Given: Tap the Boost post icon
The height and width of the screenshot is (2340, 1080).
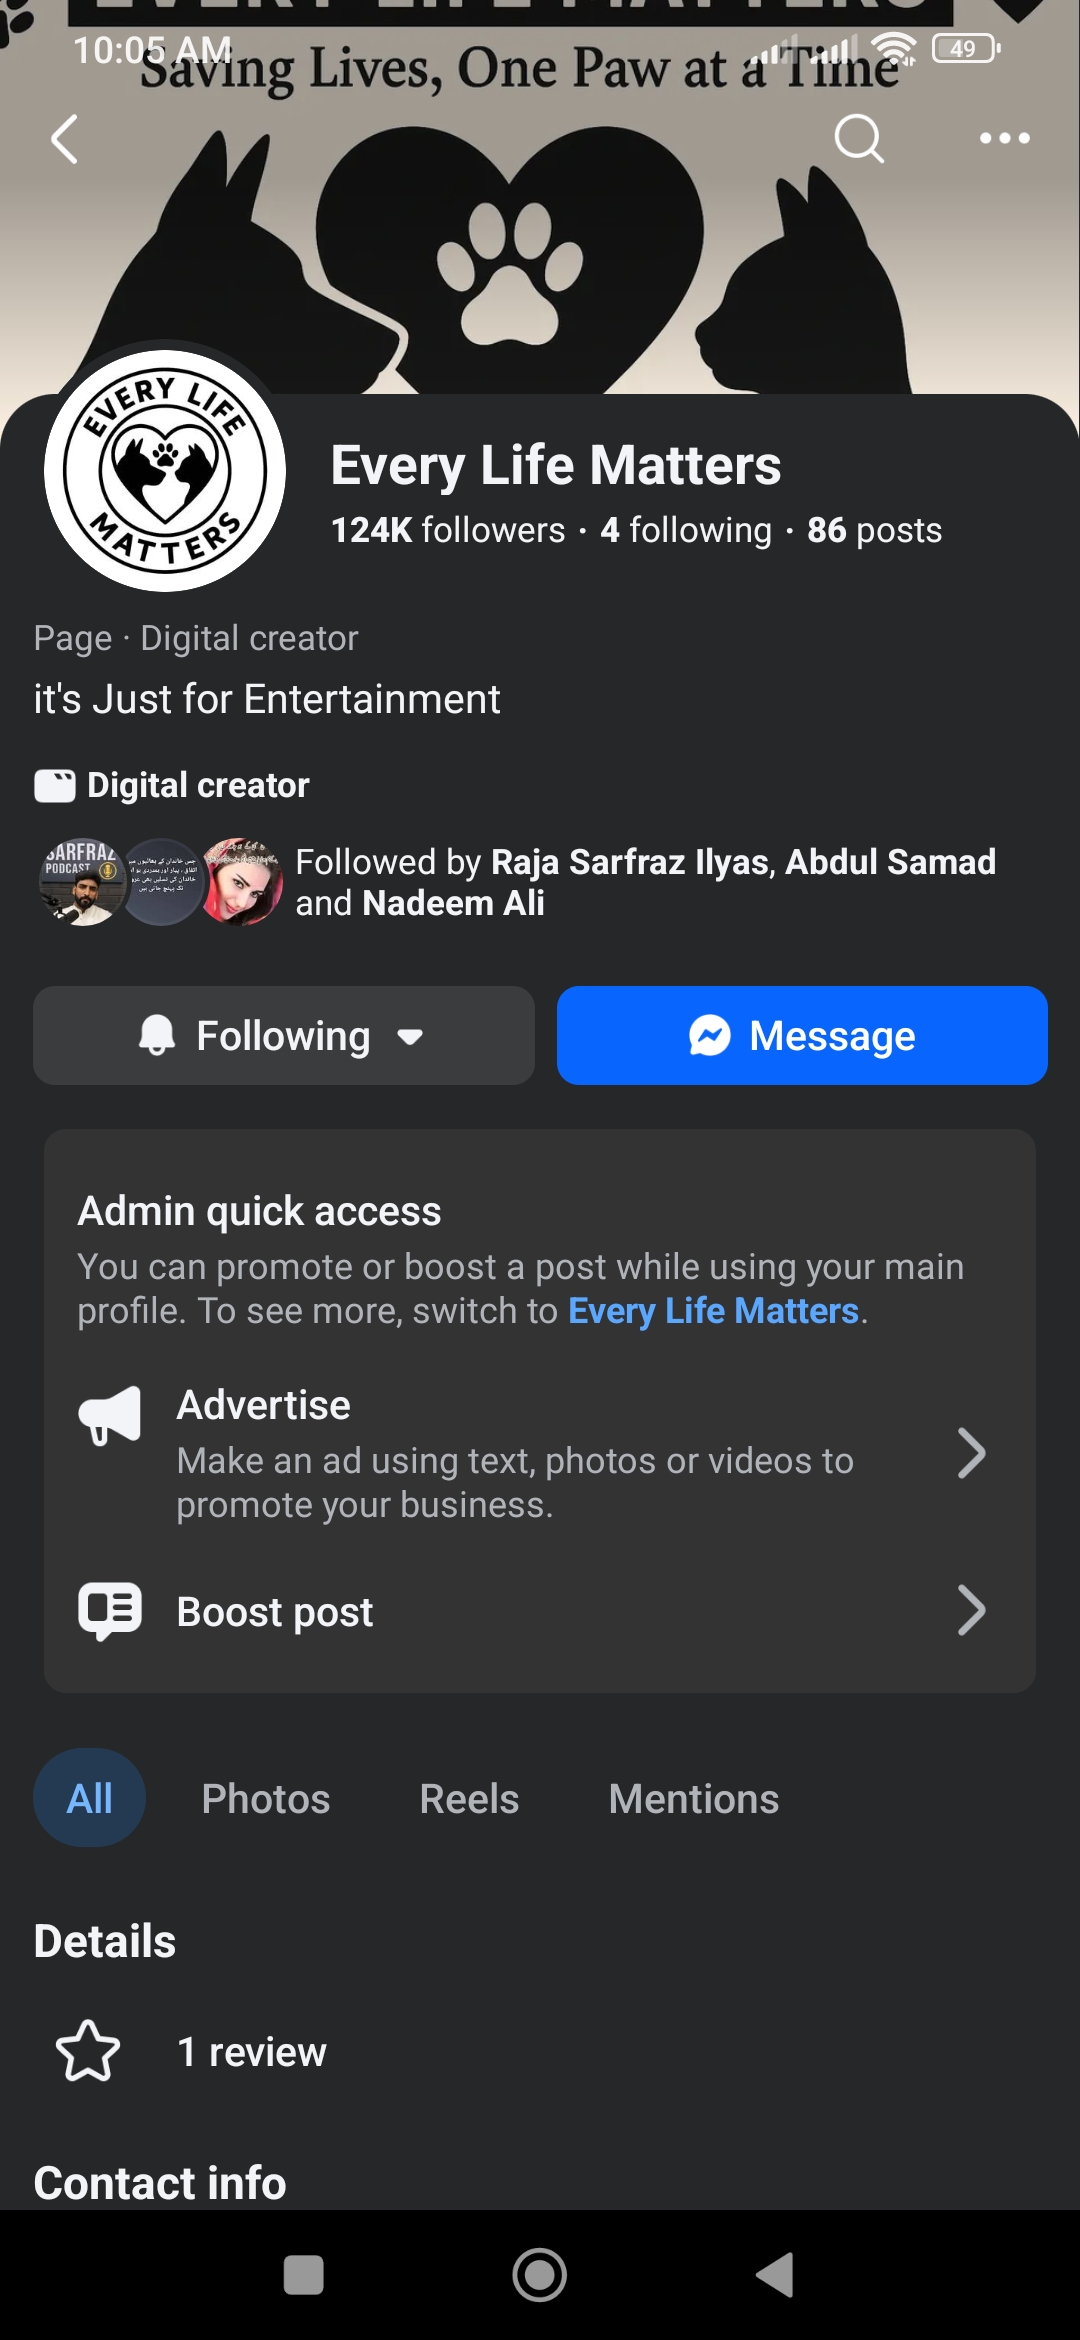Looking at the screenshot, I should click(110, 1611).
